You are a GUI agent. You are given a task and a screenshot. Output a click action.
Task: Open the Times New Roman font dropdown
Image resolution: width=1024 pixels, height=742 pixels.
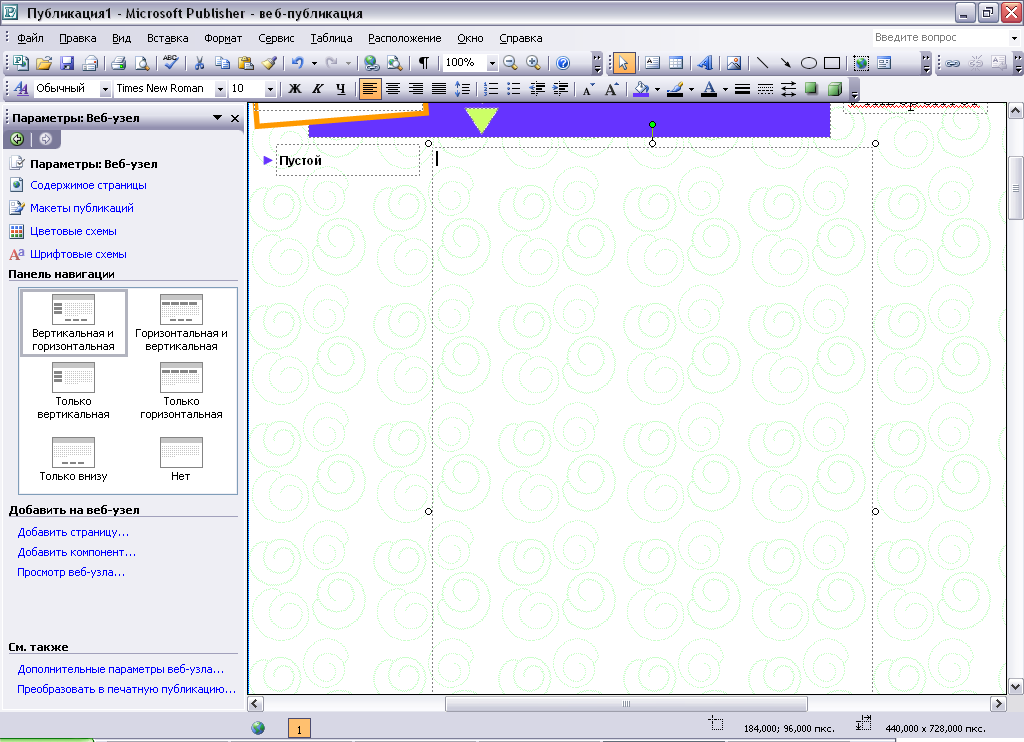pyautogui.click(x=220, y=89)
